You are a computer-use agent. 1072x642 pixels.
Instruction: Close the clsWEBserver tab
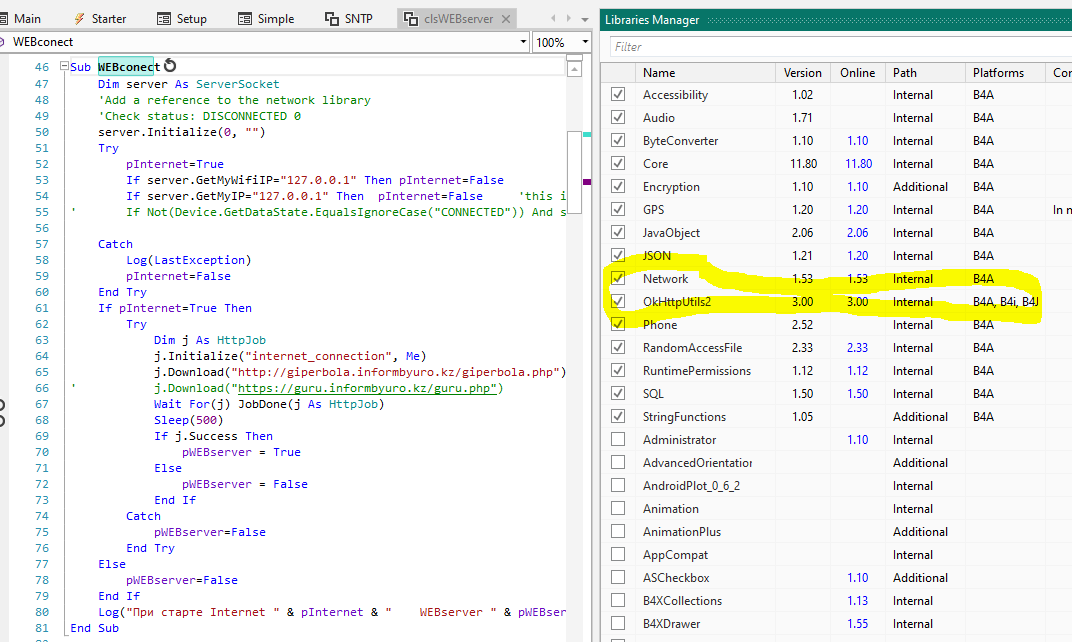click(x=505, y=19)
